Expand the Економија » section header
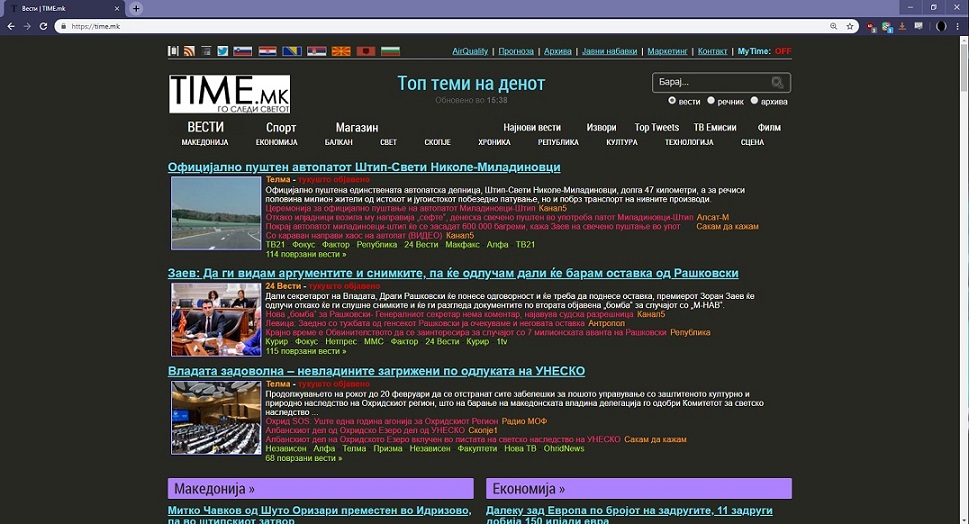 click(639, 489)
